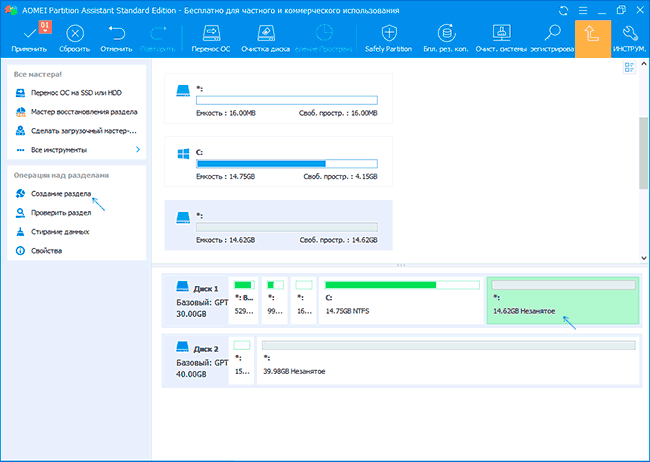Select the 14.62GB unallocated partition card
Screen dimensions: 650x462
pyautogui.click(x=278, y=225)
